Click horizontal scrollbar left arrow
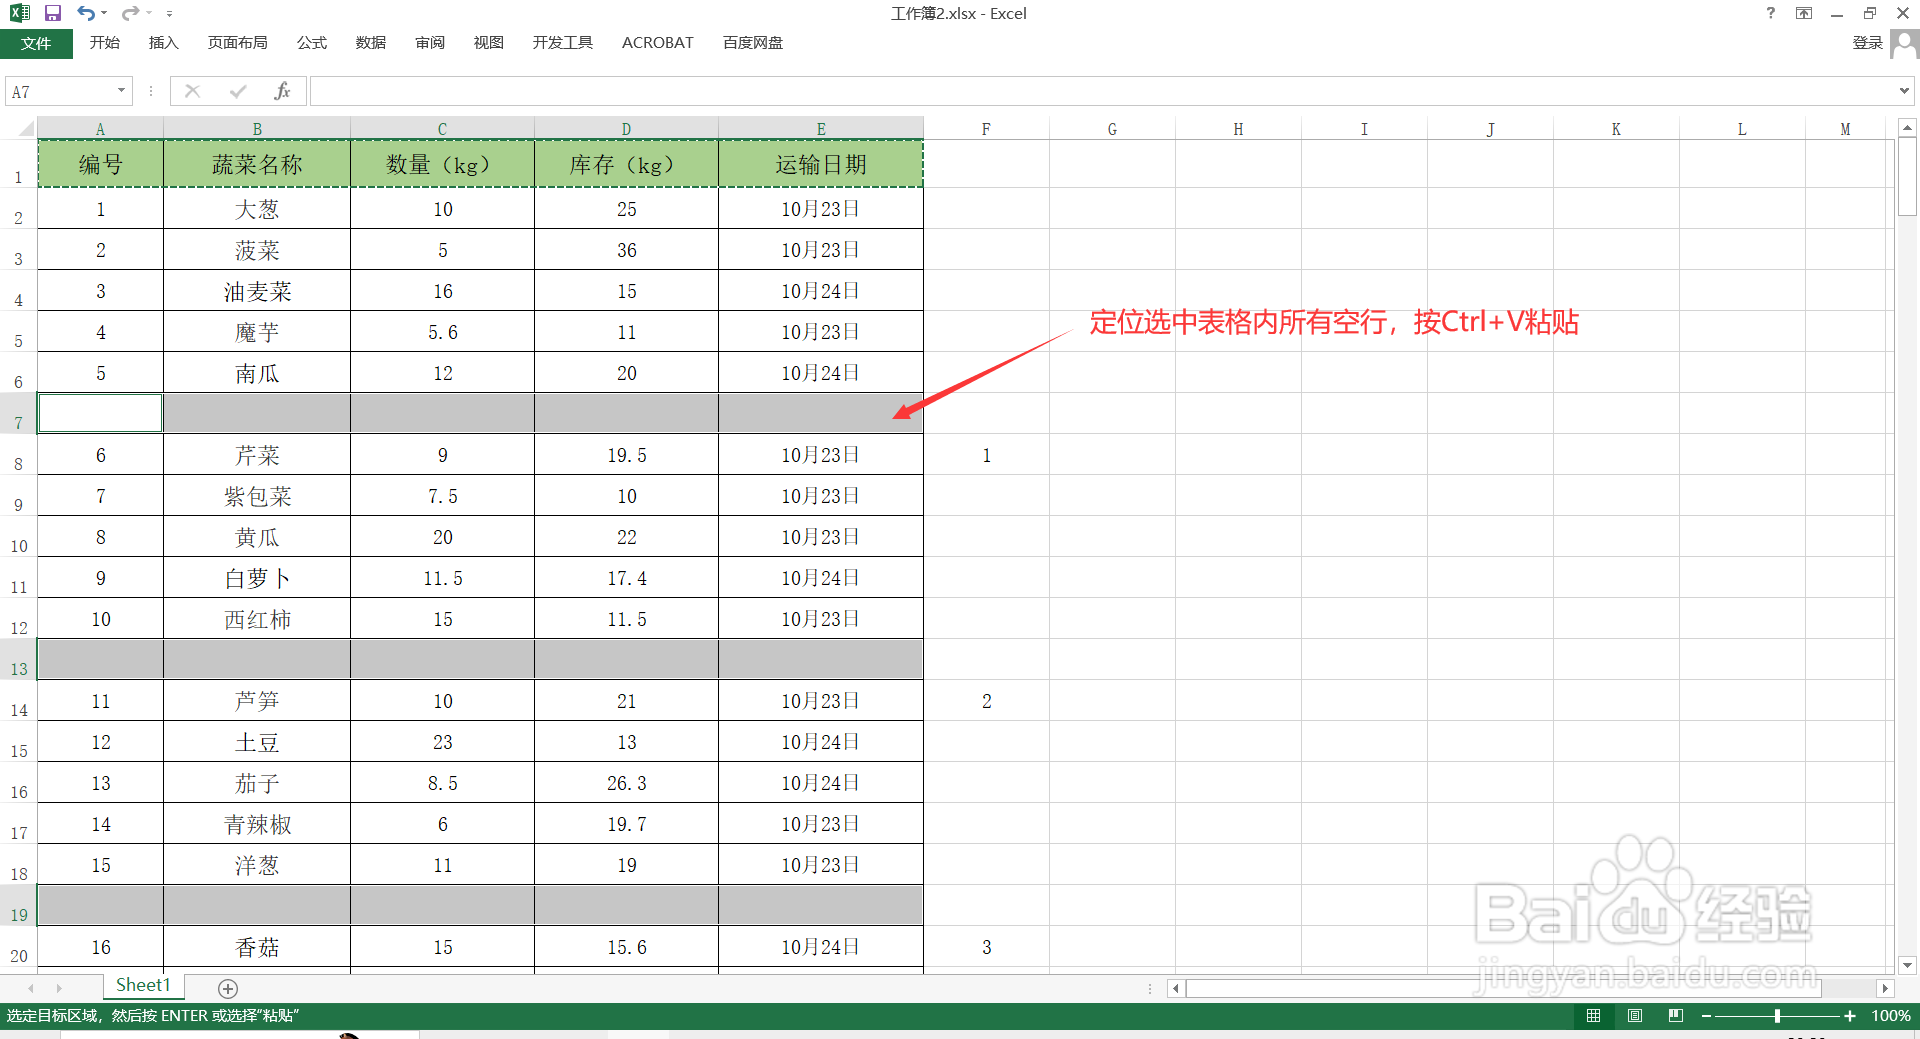Screen dimensions: 1920x1039 1176,988
